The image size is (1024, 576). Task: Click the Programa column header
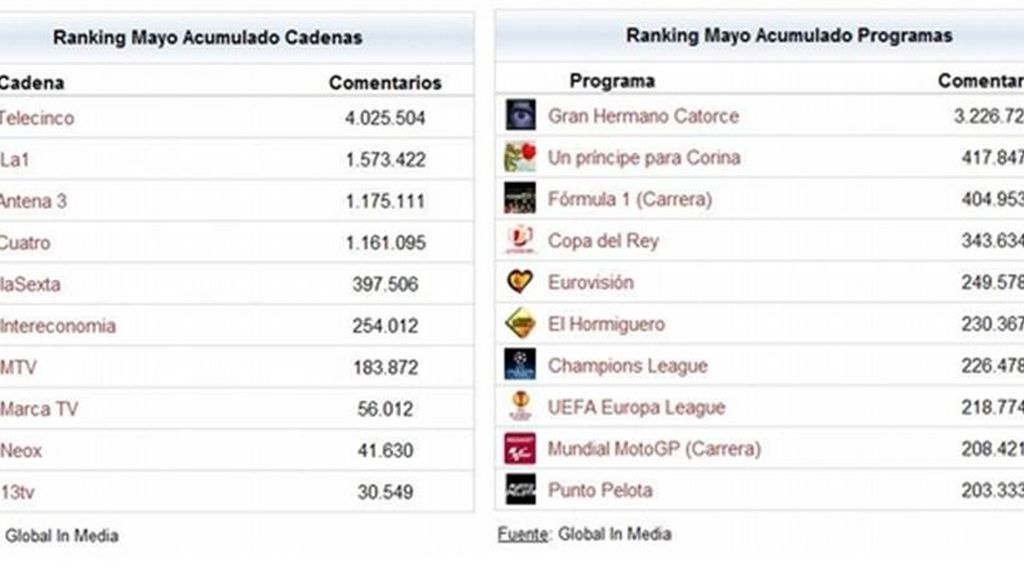612,81
